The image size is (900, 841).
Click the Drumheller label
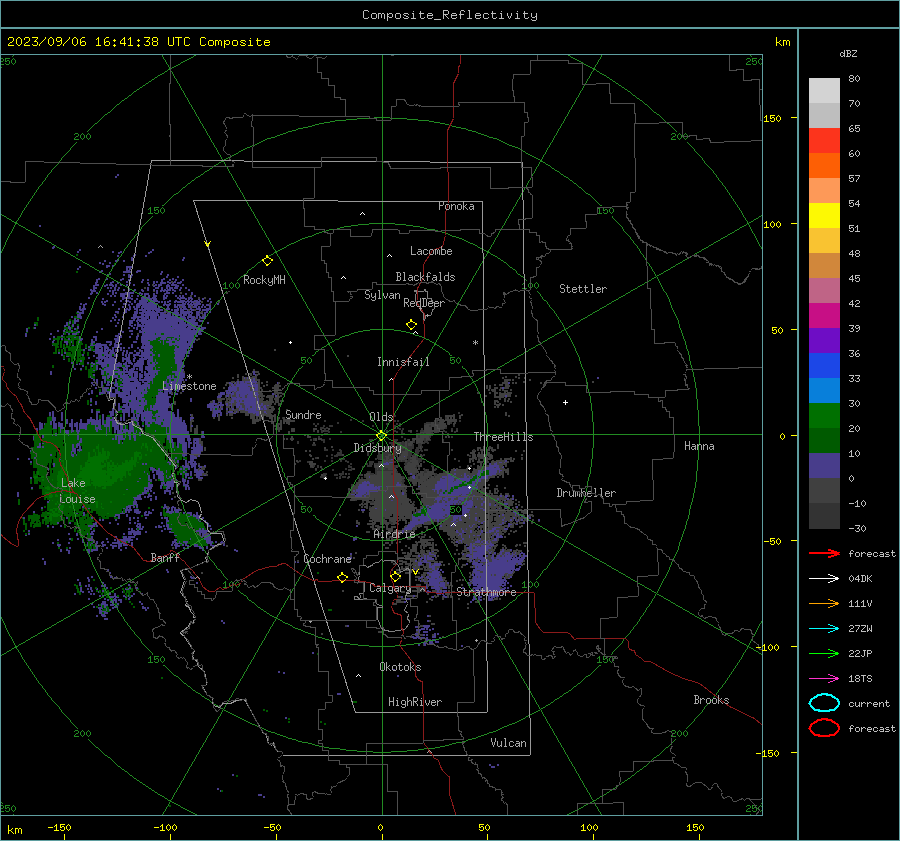coord(586,493)
